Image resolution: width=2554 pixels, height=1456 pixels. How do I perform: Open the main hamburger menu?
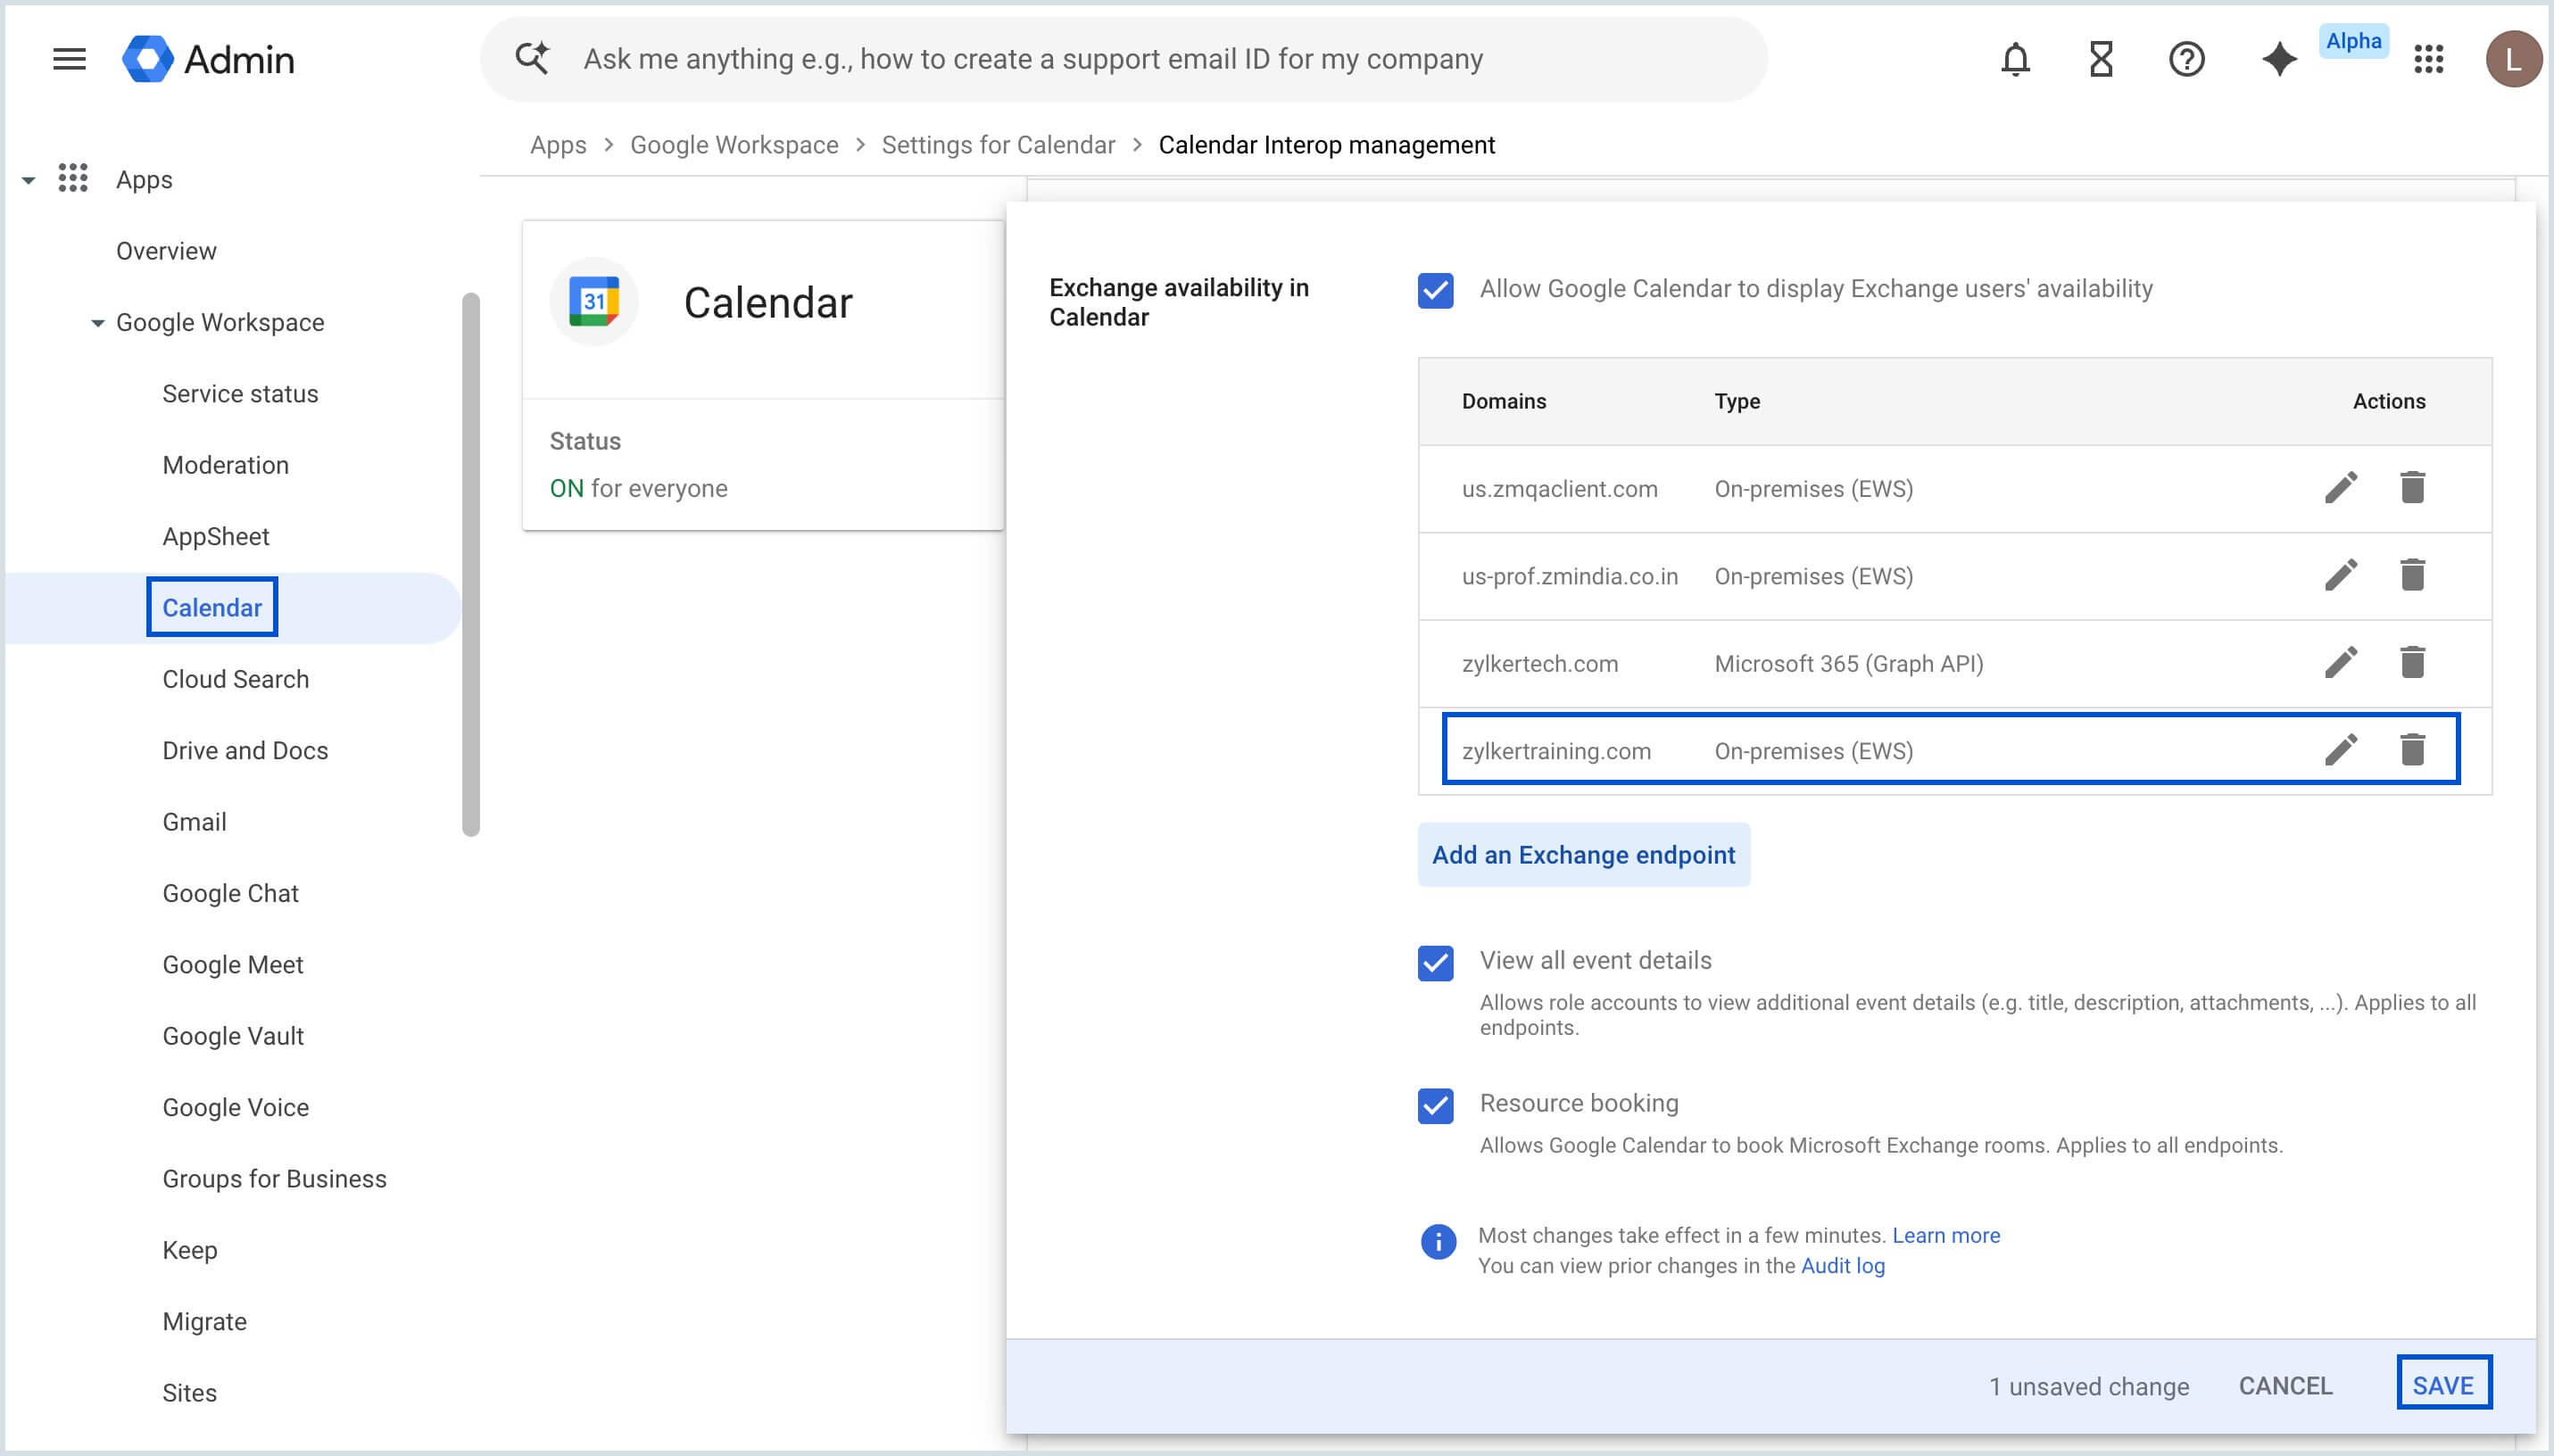point(69,59)
